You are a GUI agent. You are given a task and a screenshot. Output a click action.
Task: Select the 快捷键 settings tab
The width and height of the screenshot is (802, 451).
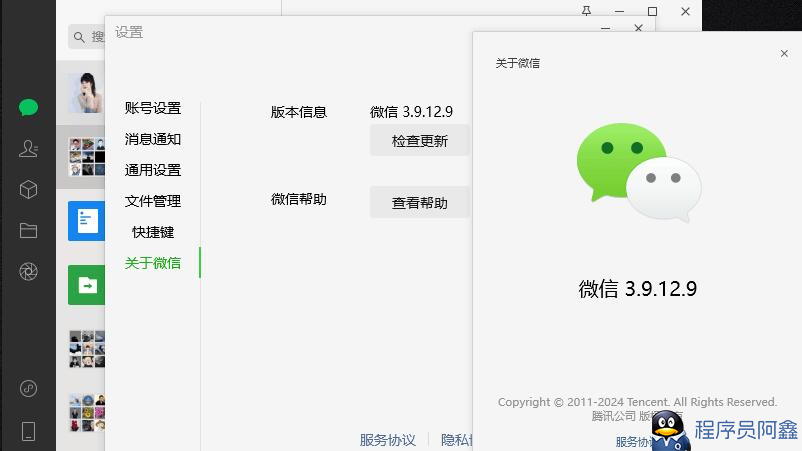pos(152,232)
